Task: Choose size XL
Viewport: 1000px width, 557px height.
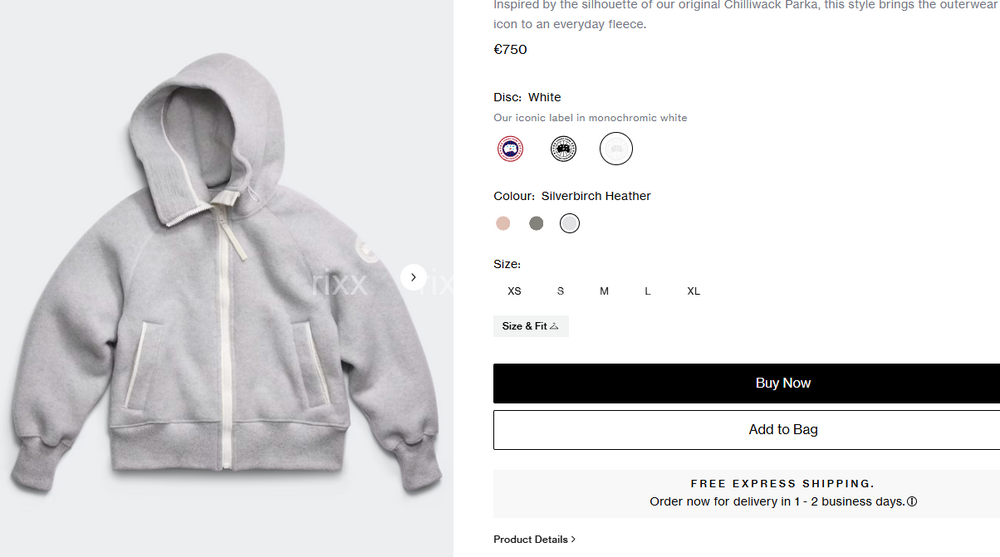Action: (693, 291)
